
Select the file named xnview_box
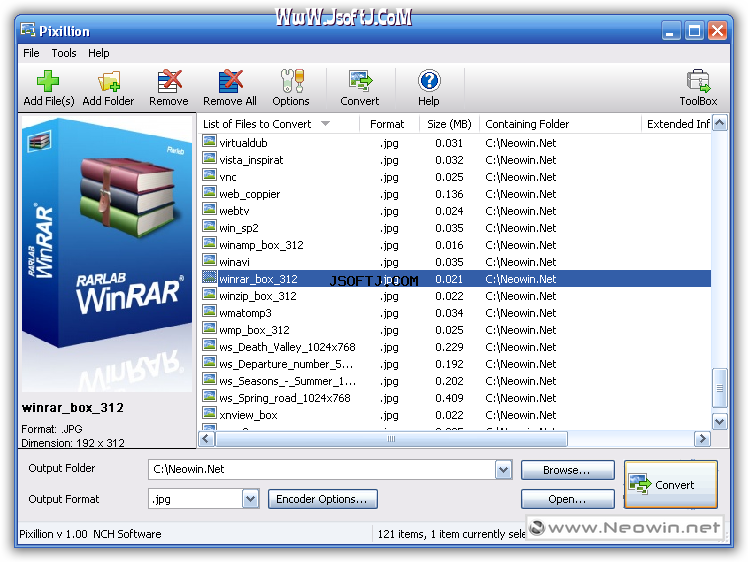point(248,415)
